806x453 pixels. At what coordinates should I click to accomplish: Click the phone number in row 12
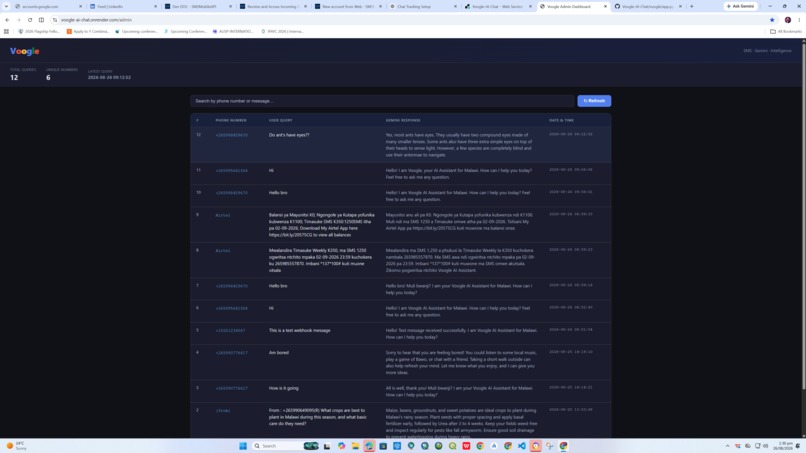point(231,135)
